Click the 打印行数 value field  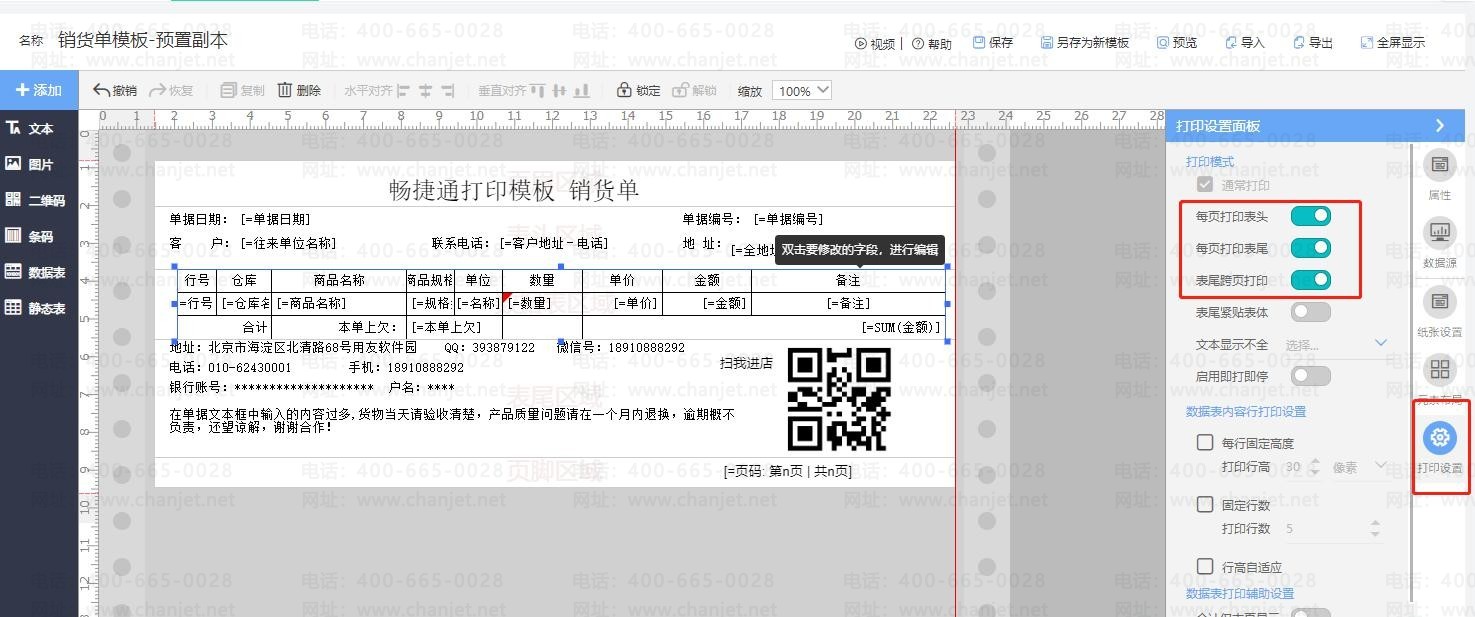tap(1332, 528)
